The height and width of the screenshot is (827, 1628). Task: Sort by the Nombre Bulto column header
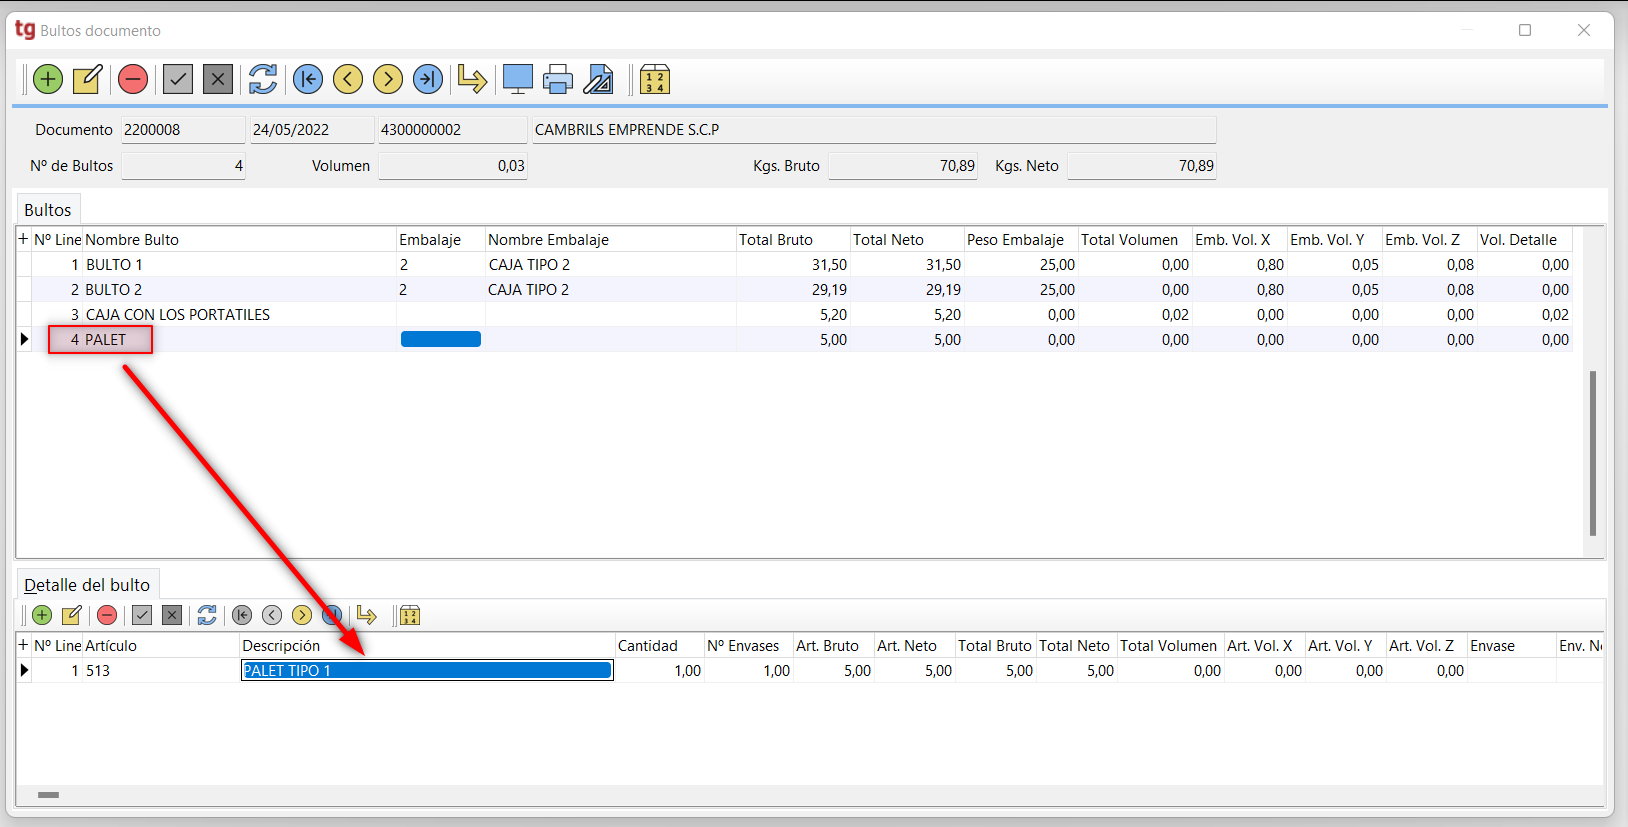click(239, 240)
